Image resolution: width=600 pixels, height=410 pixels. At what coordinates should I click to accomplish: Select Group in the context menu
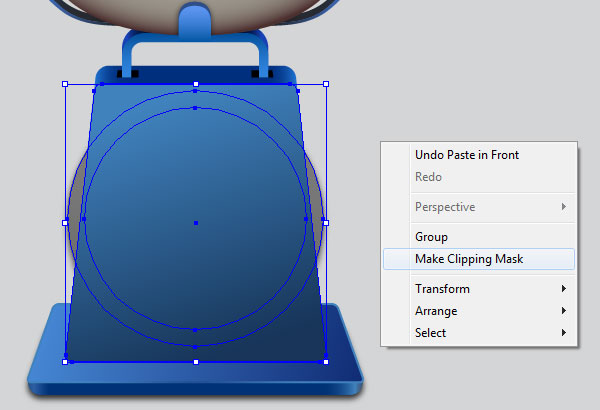tap(431, 237)
